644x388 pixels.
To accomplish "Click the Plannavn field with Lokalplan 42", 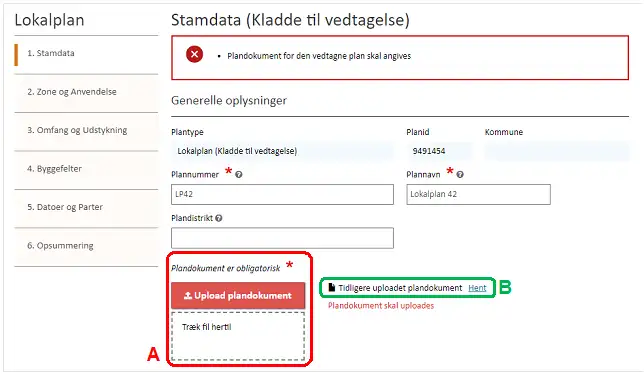I will [x=478, y=194].
